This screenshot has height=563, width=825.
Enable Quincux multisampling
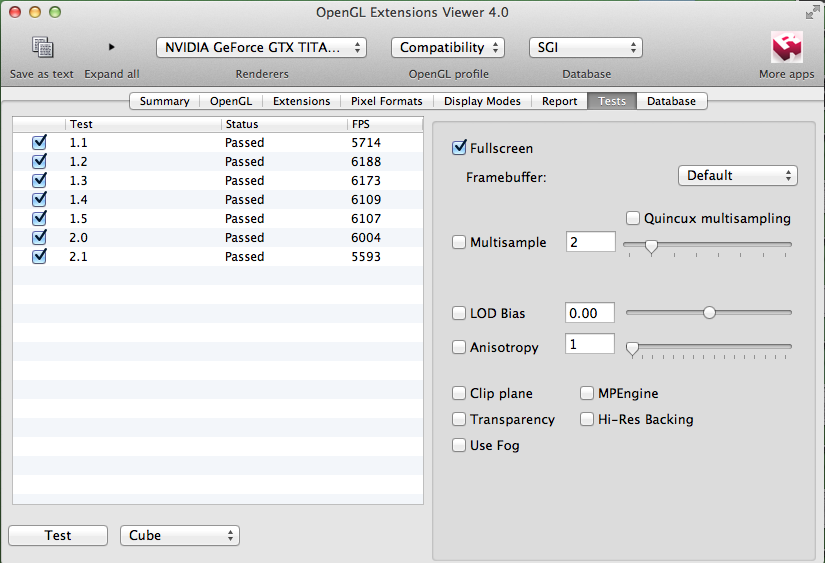click(x=633, y=218)
